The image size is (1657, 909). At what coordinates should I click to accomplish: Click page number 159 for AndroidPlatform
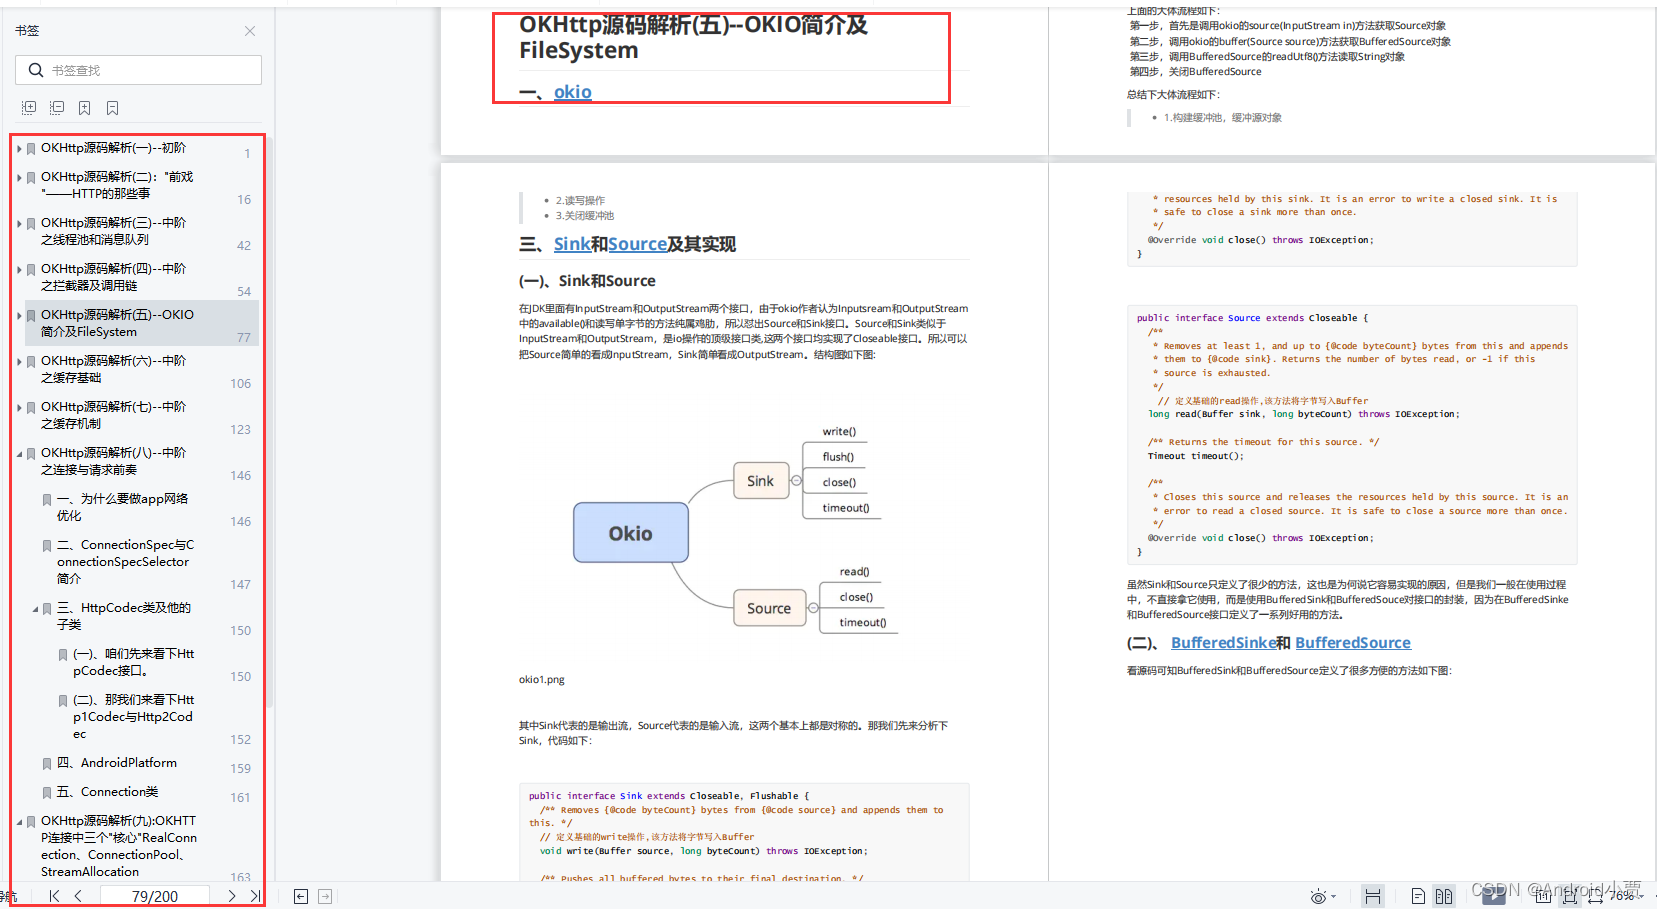click(x=241, y=769)
